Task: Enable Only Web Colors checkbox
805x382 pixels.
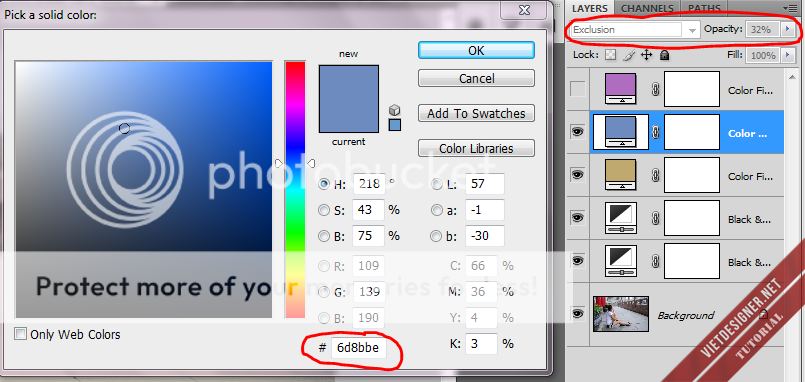Action: (x=21, y=334)
